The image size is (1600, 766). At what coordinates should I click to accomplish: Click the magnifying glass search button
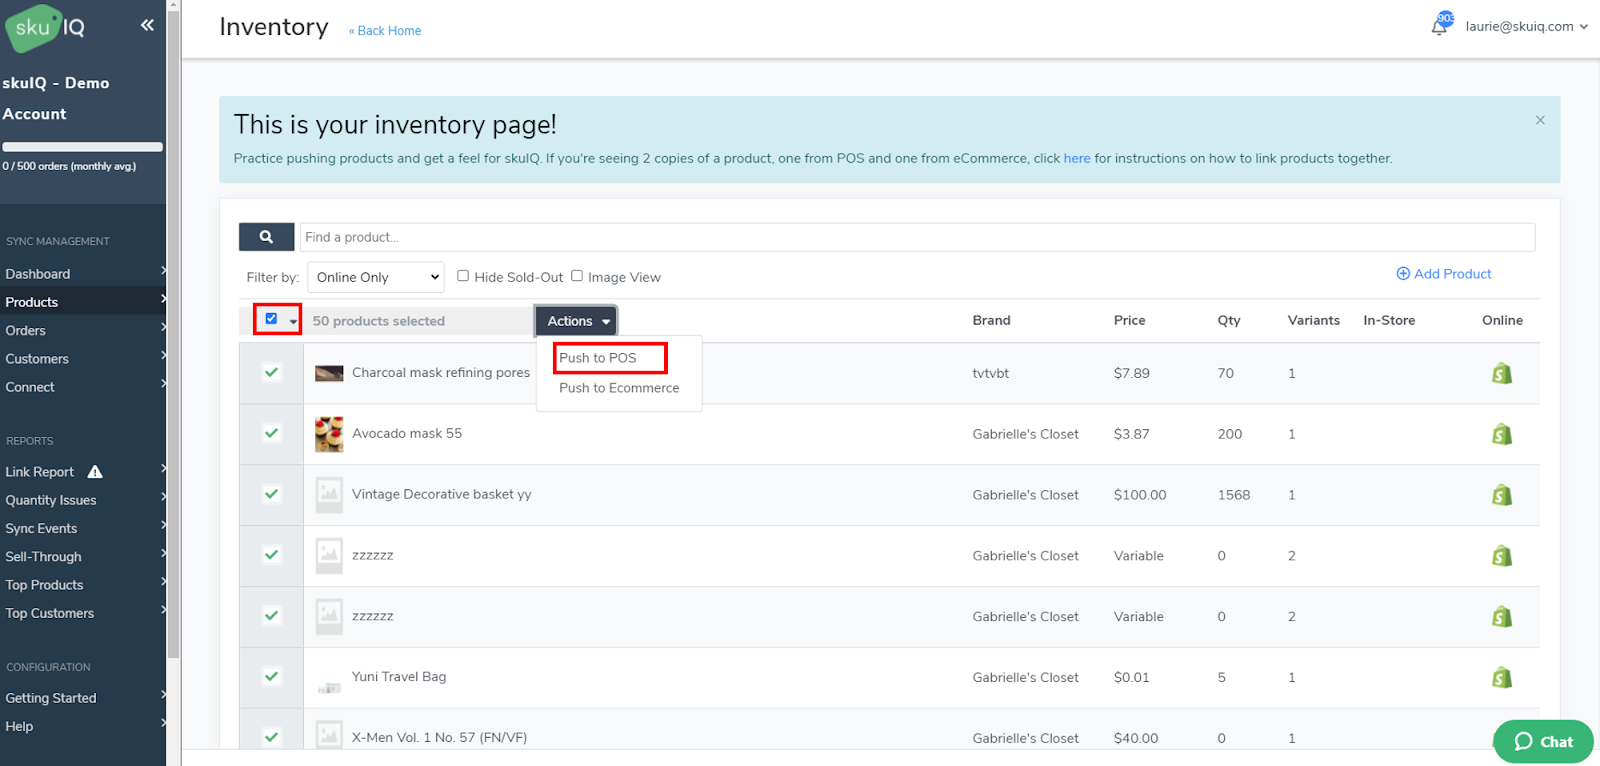point(266,237)
